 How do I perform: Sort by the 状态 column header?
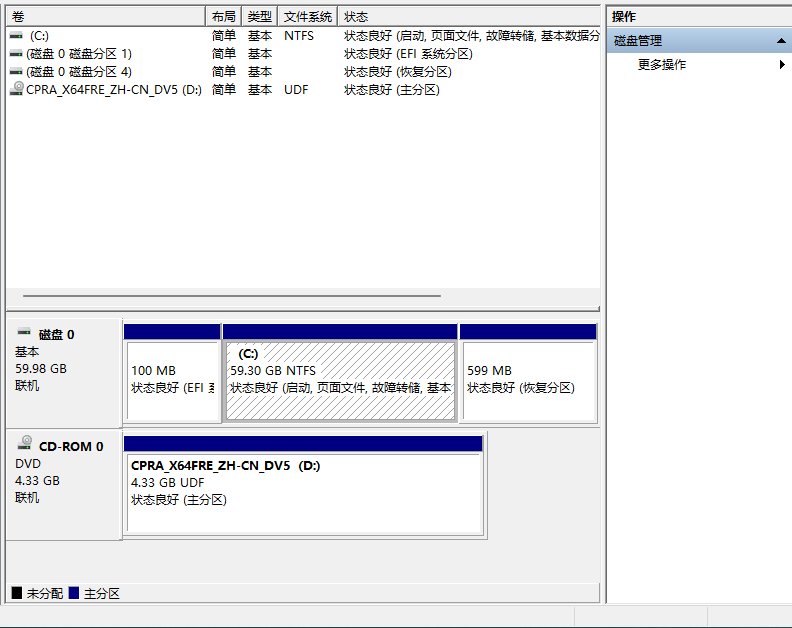(468, 17)
